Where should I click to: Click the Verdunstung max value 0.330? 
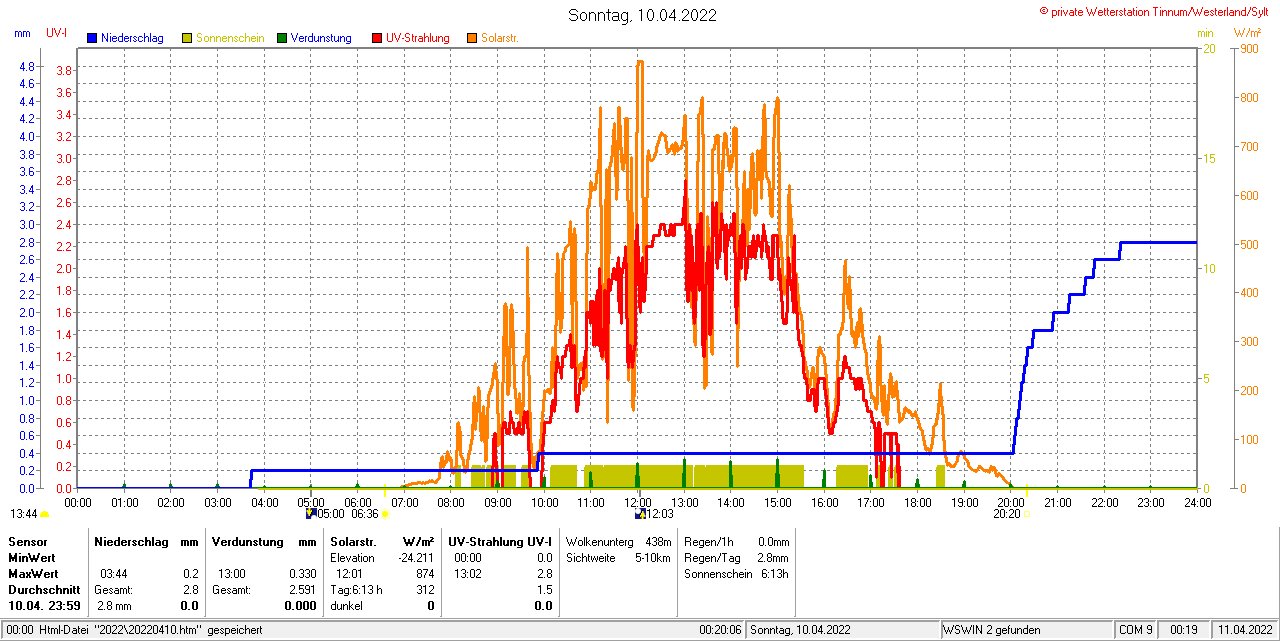pos(302,574)
